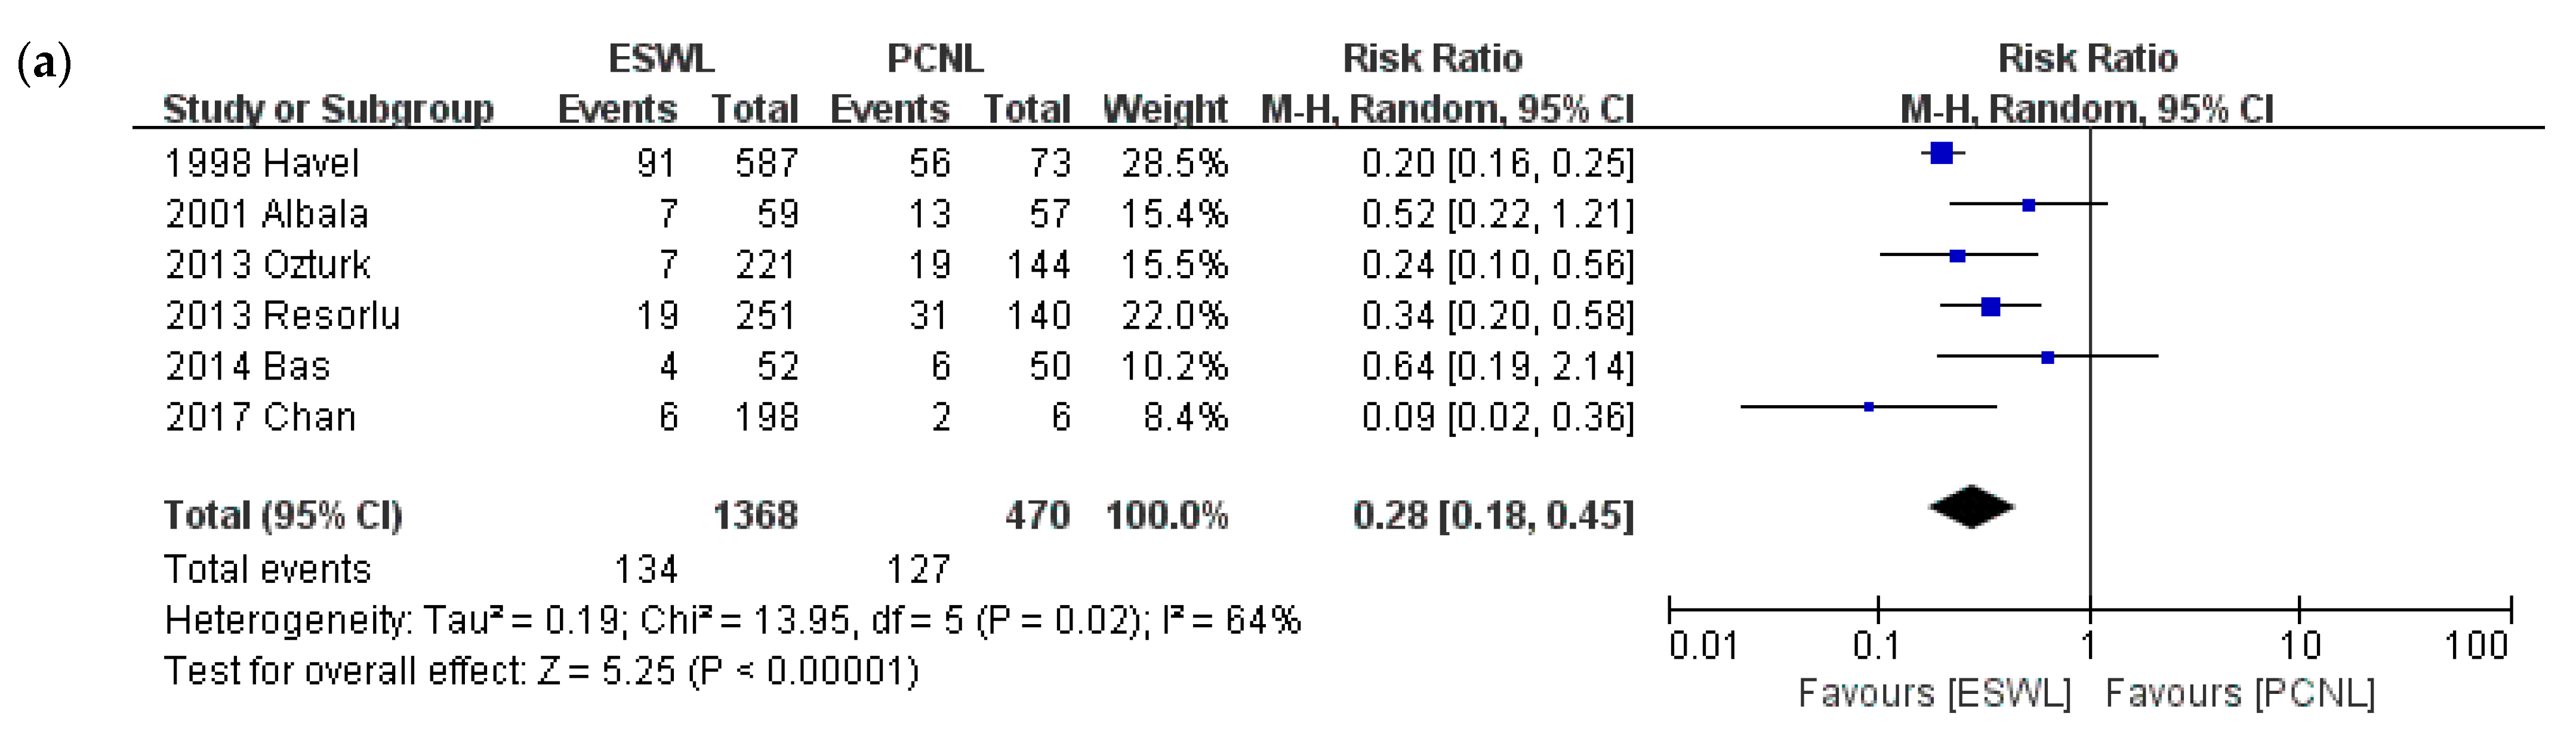This screenshot has height=750, width=2576.
Task: Select the 2017 Chan study label
Action: [x=260, y=417]
